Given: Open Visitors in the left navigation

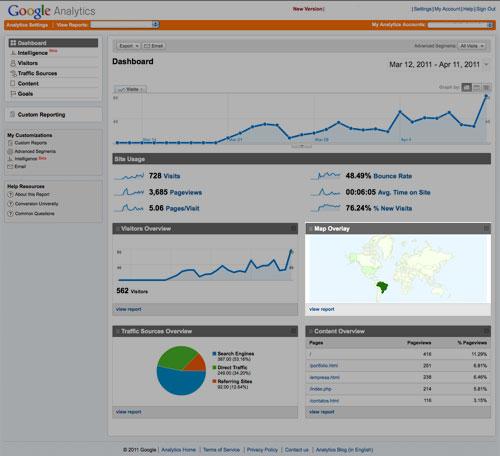Looking at the screenshot, I should [28, 63].
